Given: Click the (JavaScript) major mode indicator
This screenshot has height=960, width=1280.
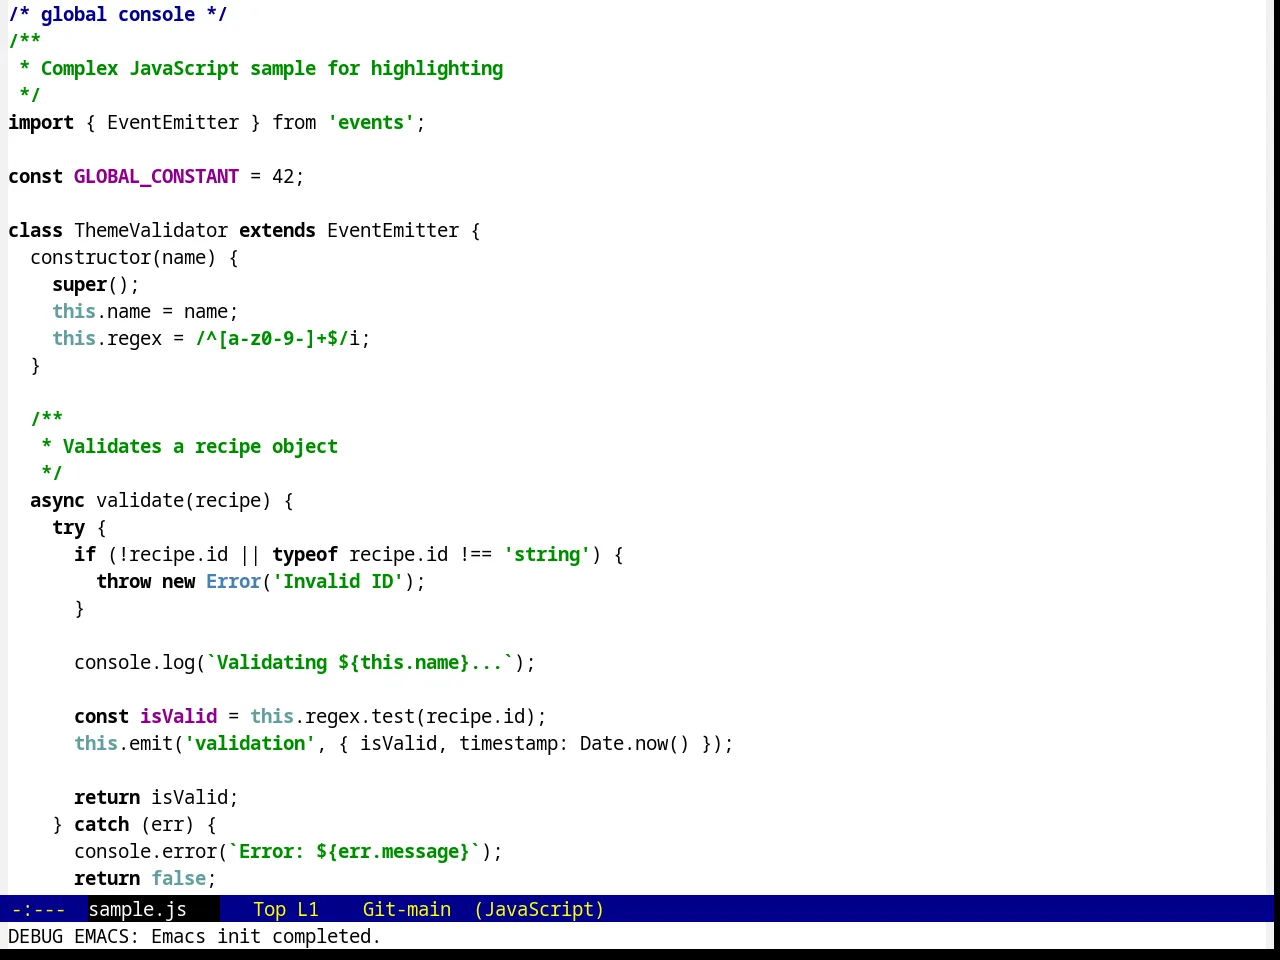Looking at the screenshot, I should point(539,909).
